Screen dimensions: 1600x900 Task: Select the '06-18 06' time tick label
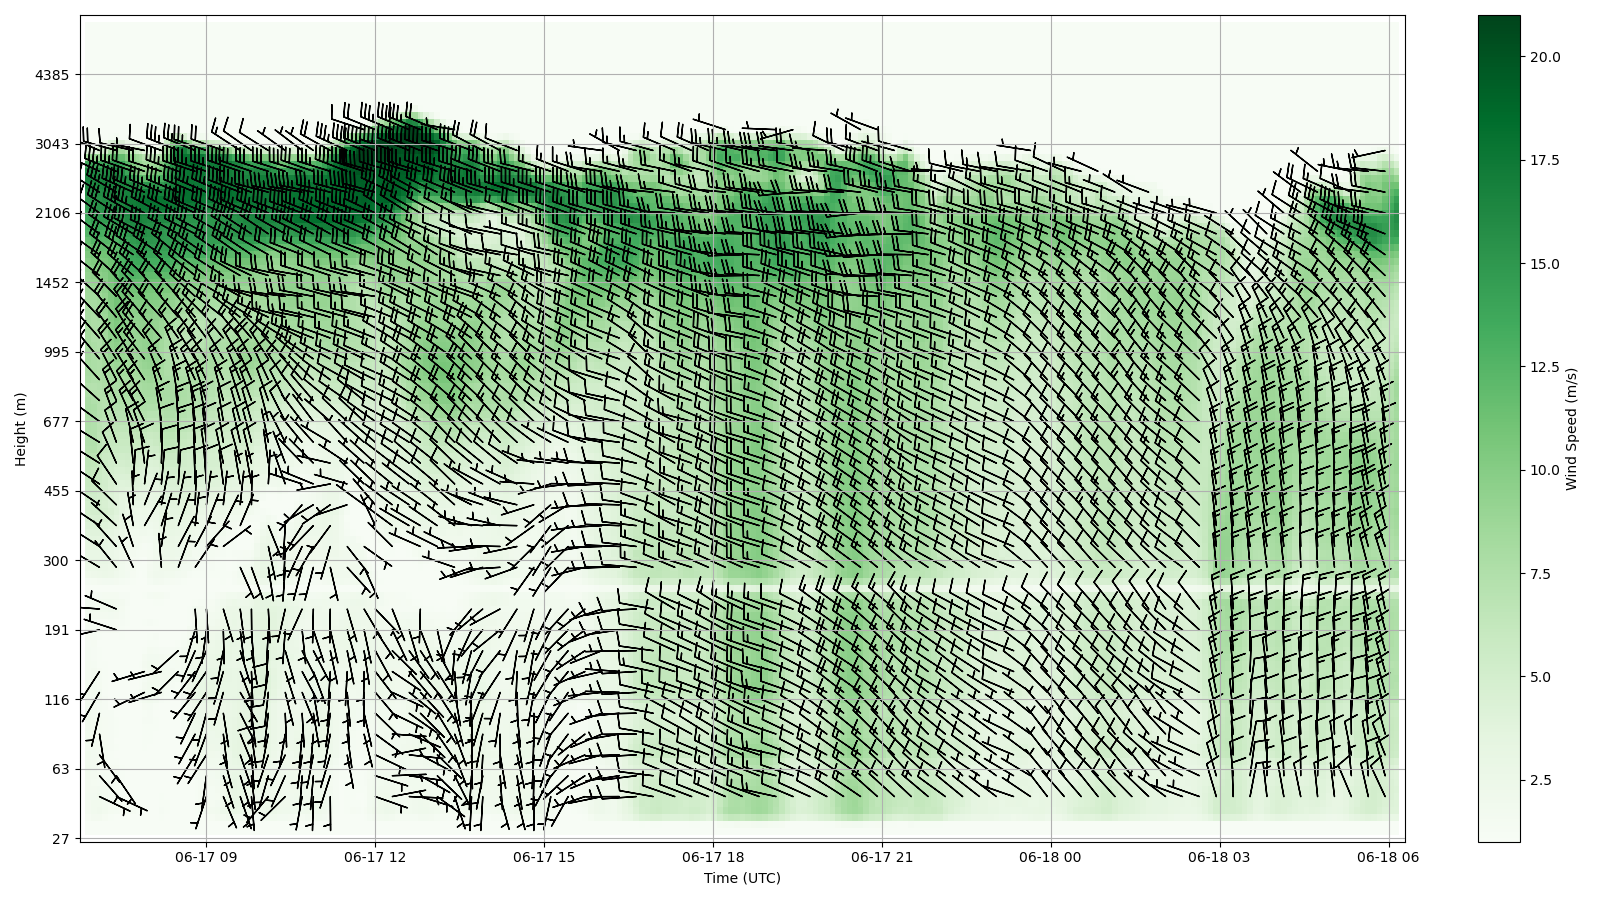(x=1388, y=857)
